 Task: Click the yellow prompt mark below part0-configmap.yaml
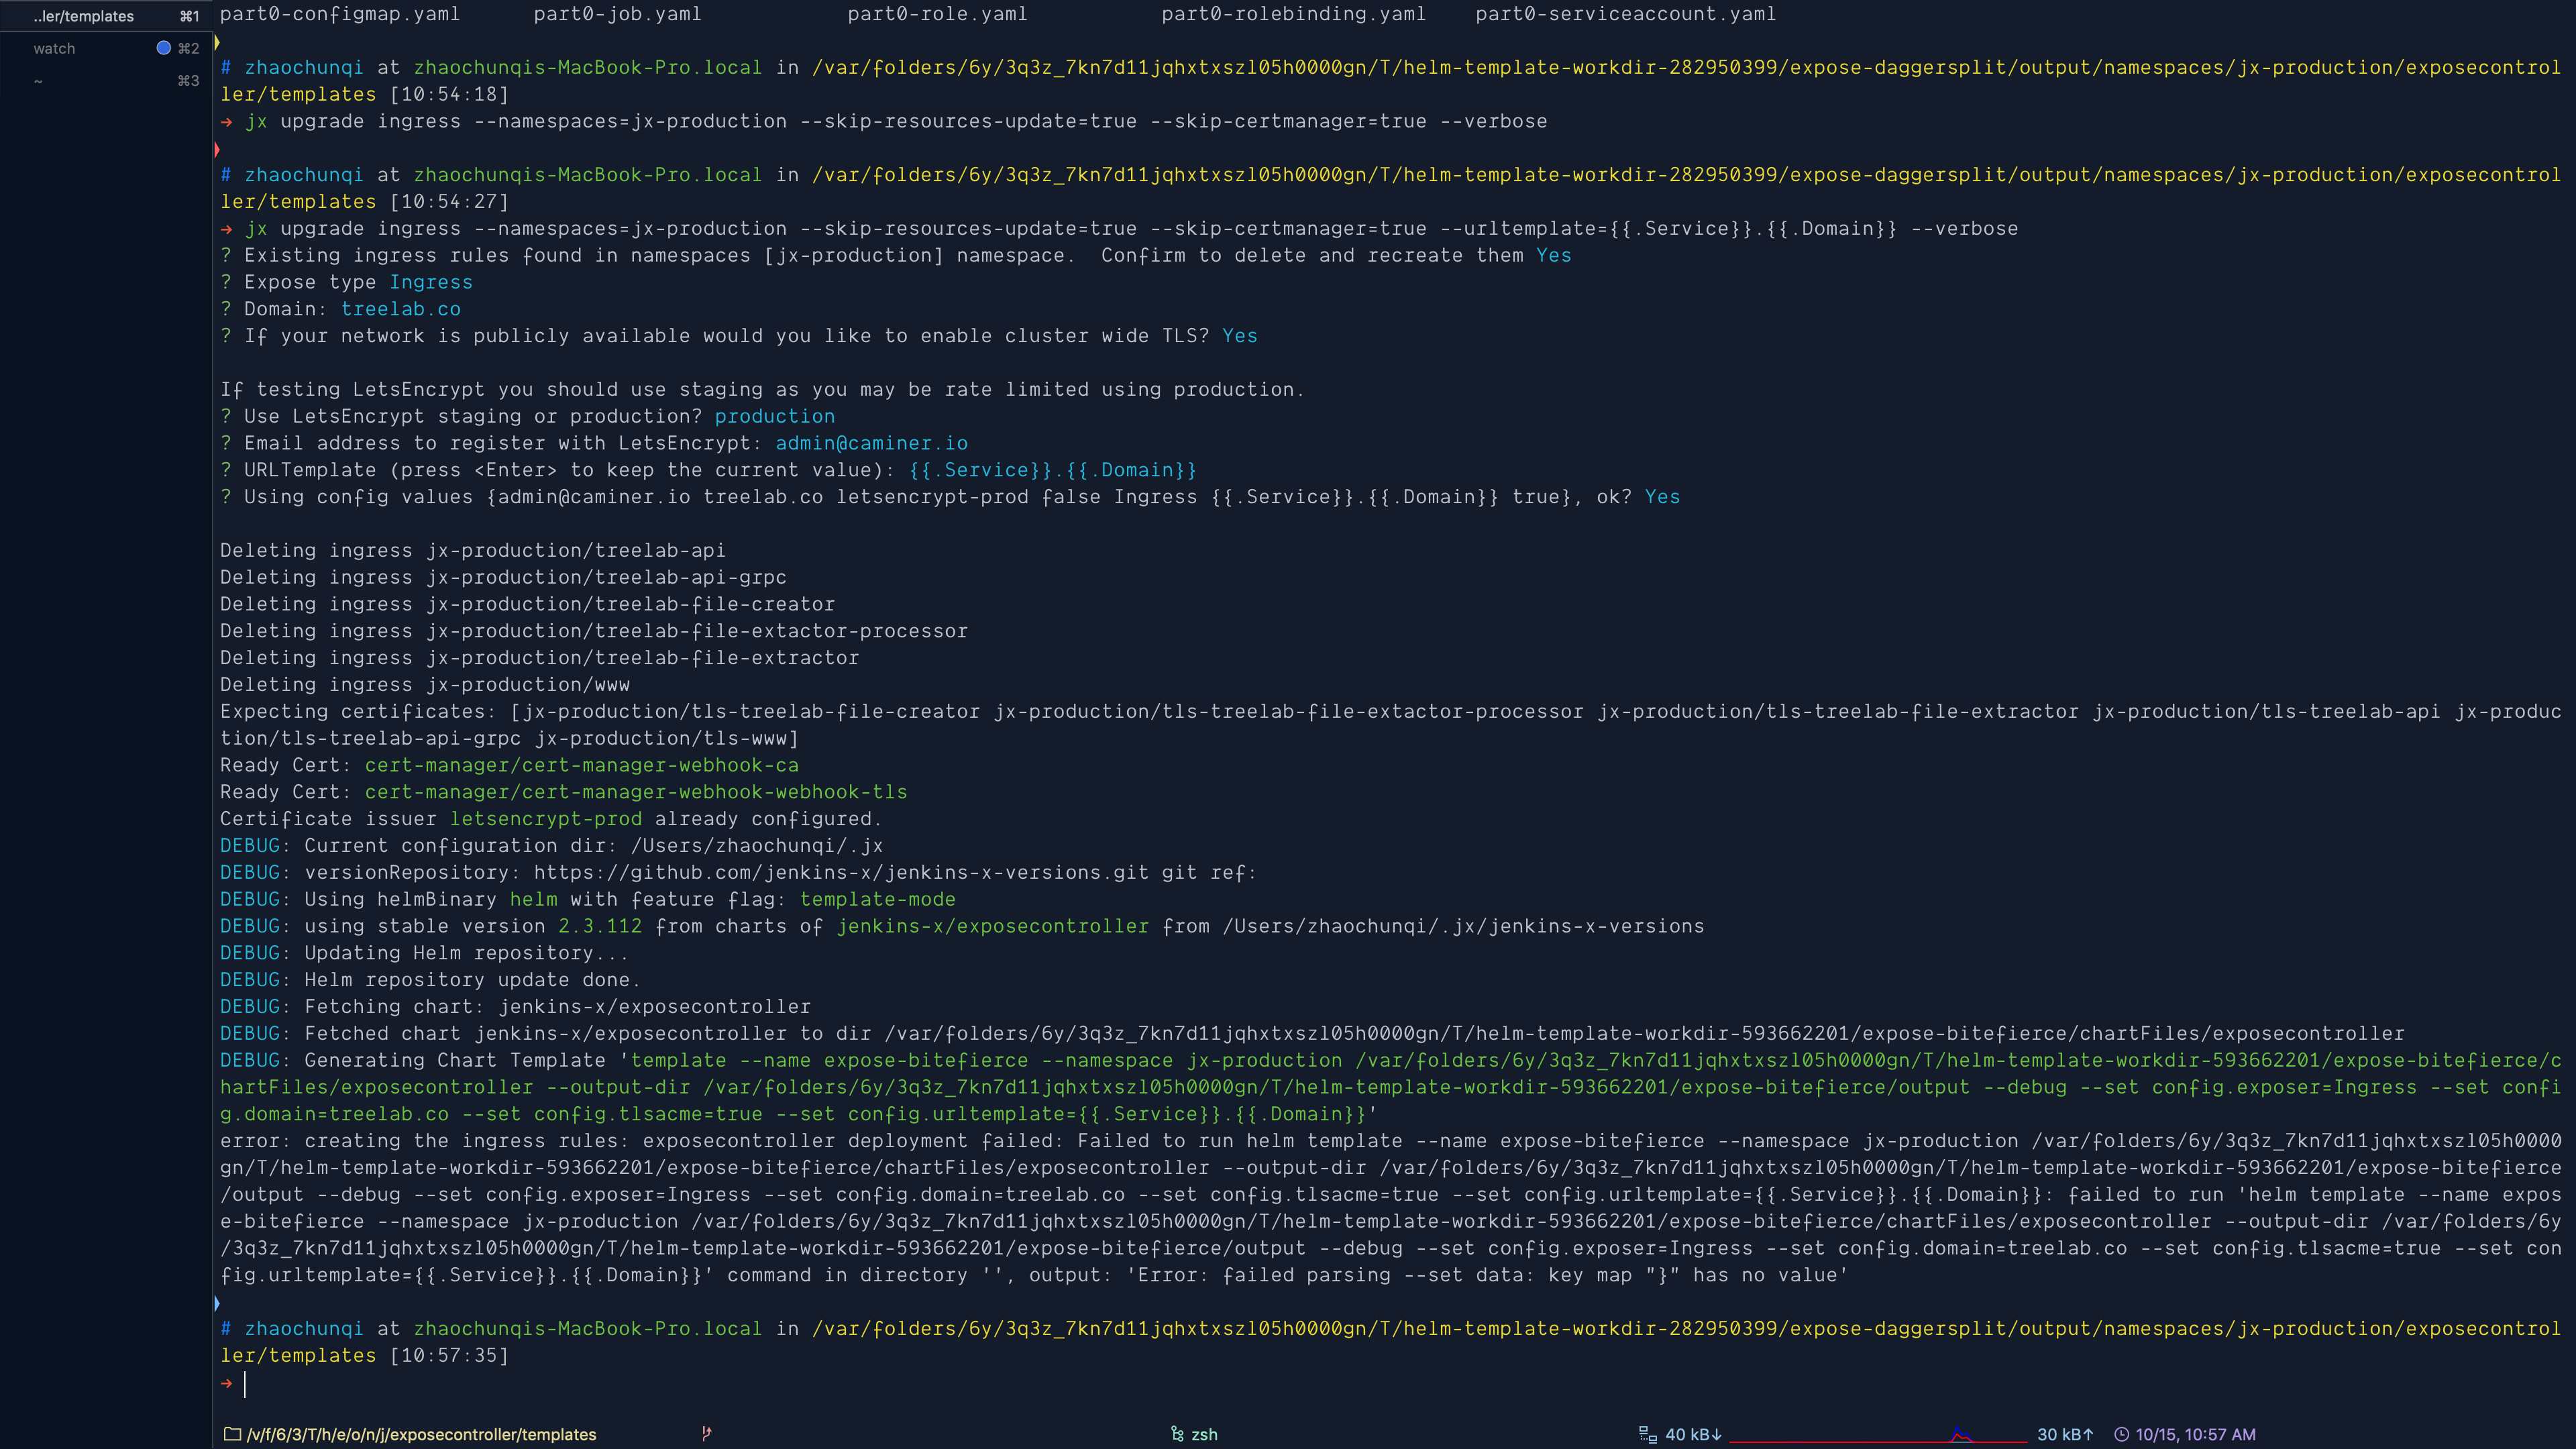[x=217, y=42]
